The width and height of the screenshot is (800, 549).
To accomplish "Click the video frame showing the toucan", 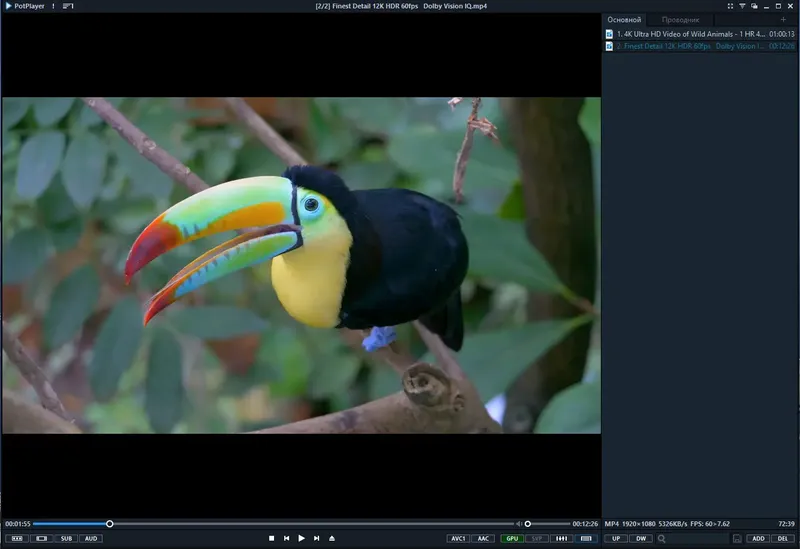I will [x=302, y=265].
